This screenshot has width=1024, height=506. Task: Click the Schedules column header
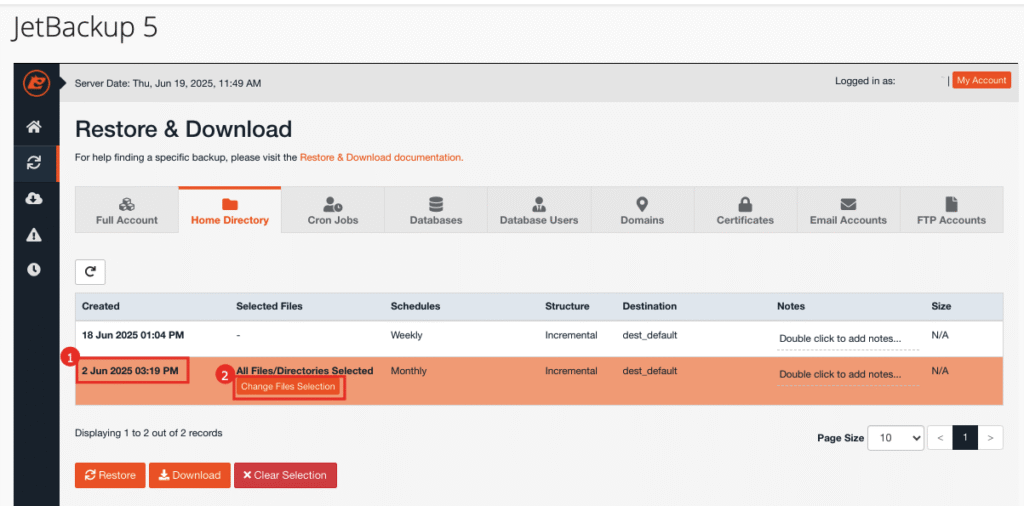pos(415,306)
